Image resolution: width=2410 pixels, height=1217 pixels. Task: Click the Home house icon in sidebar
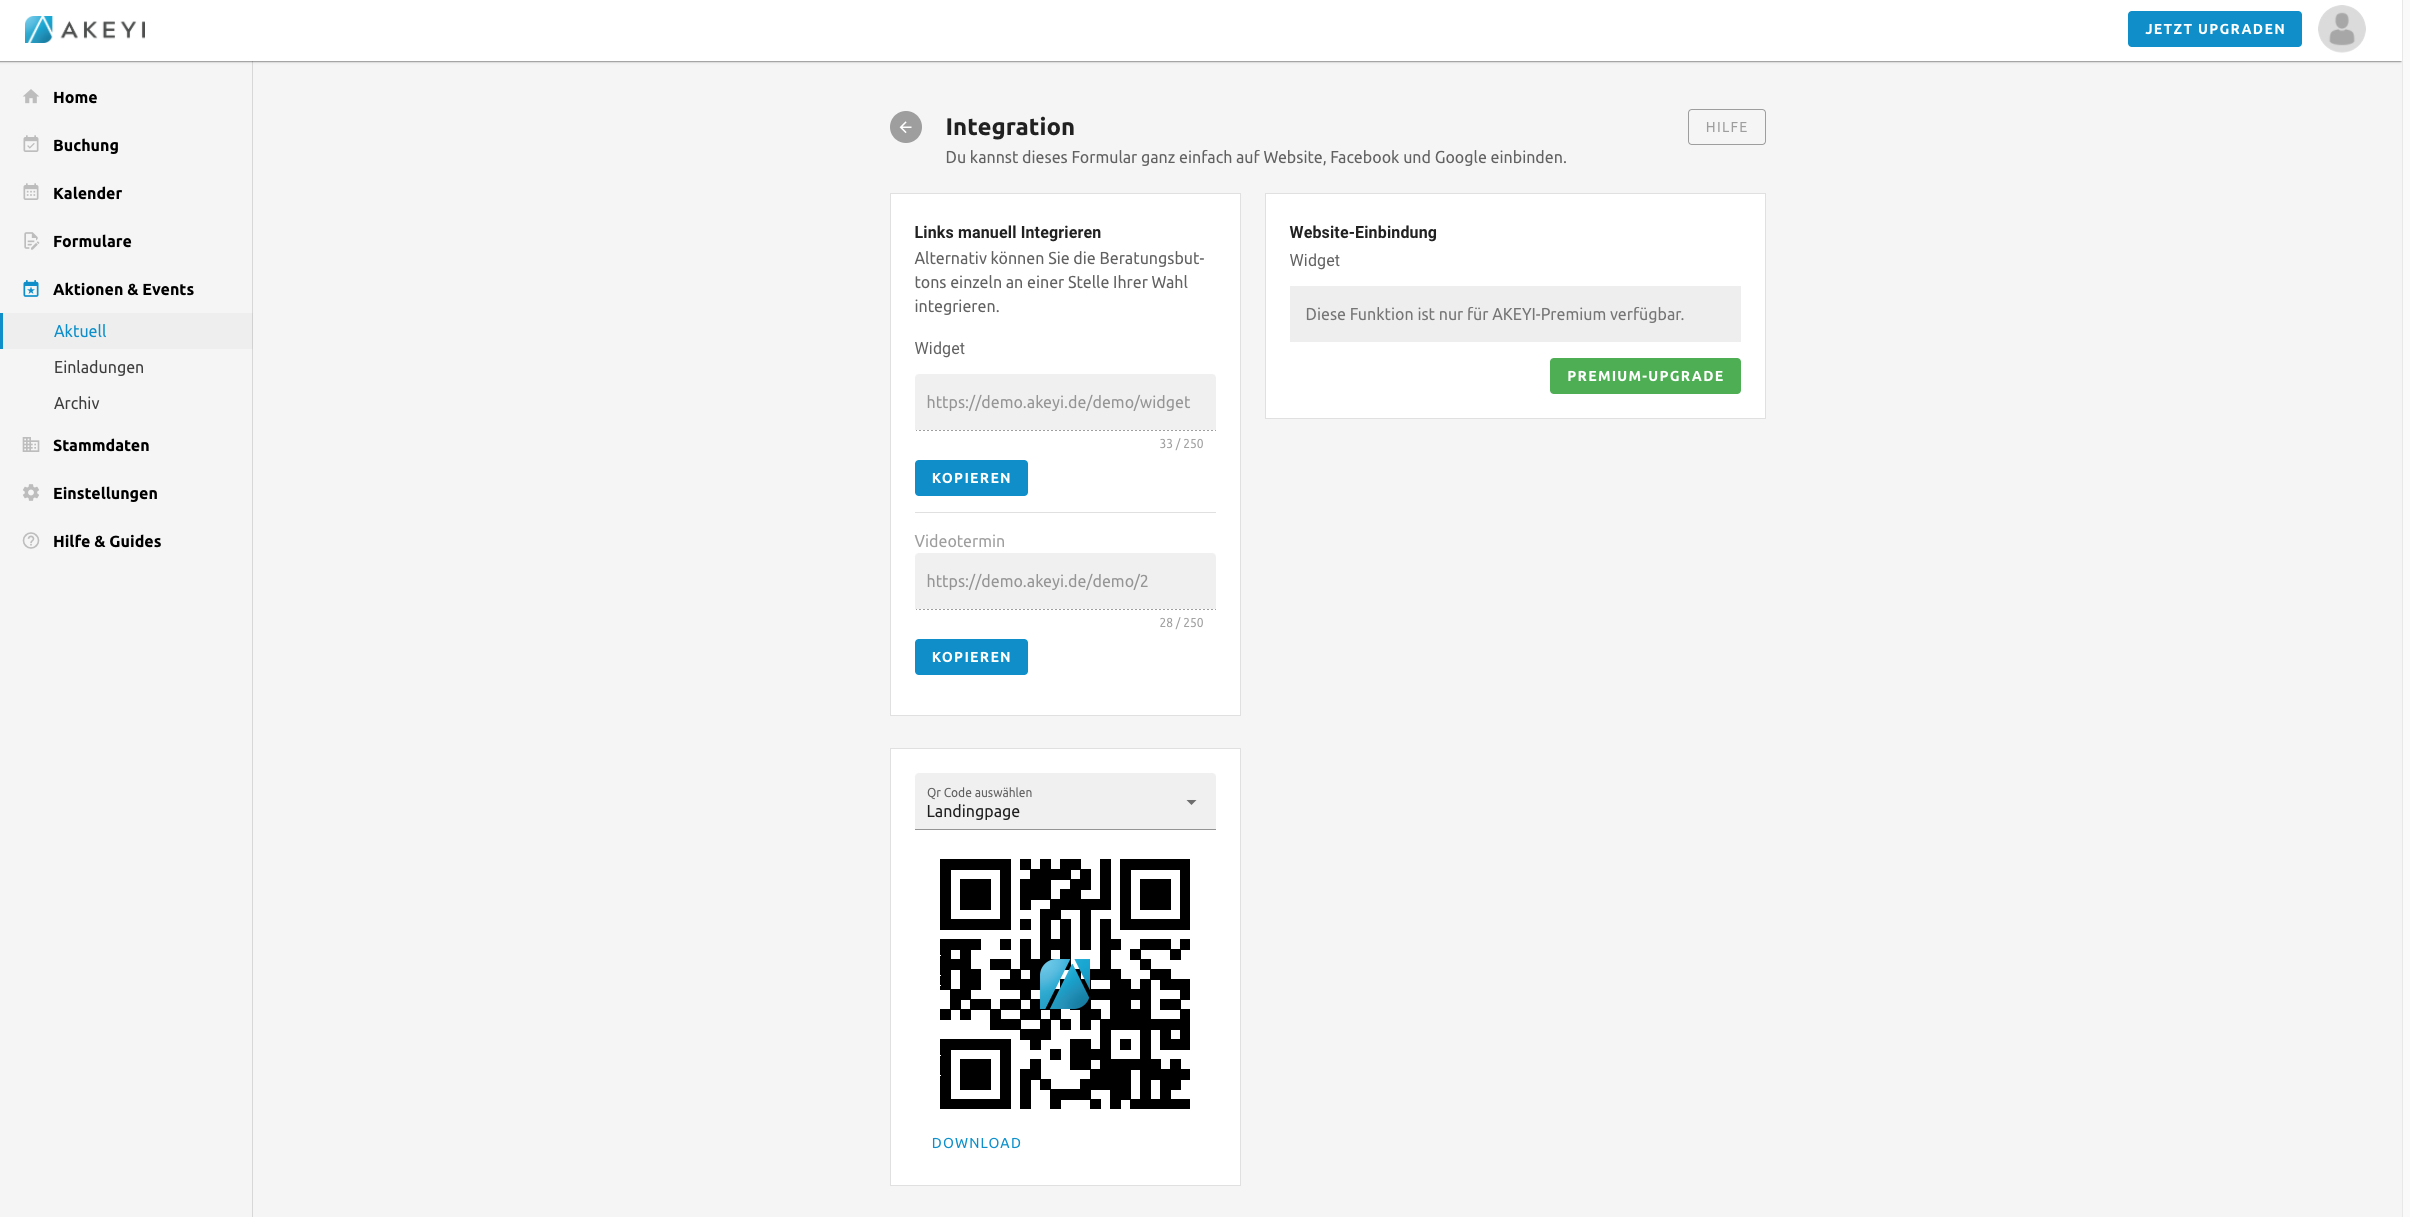pos(31,97)
